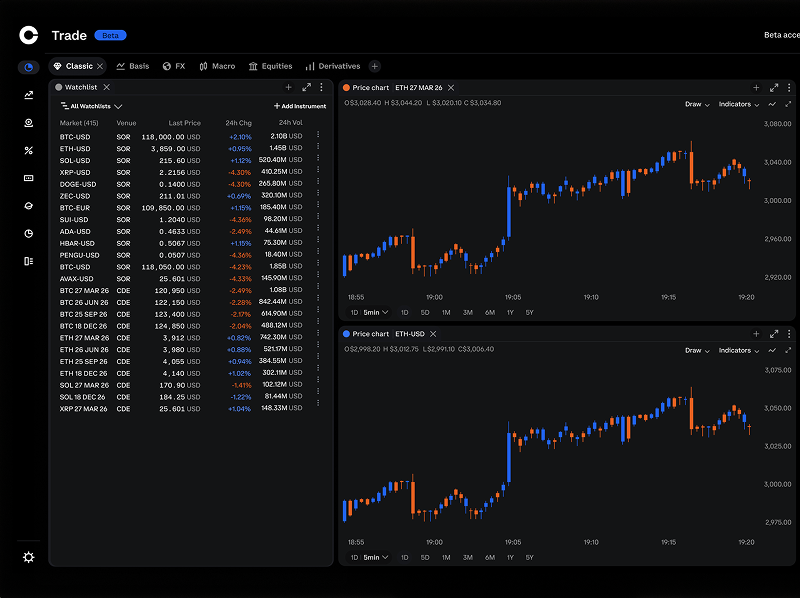
Task: Click the clock history icon in sidebar
Action: [x=27, y=234]
